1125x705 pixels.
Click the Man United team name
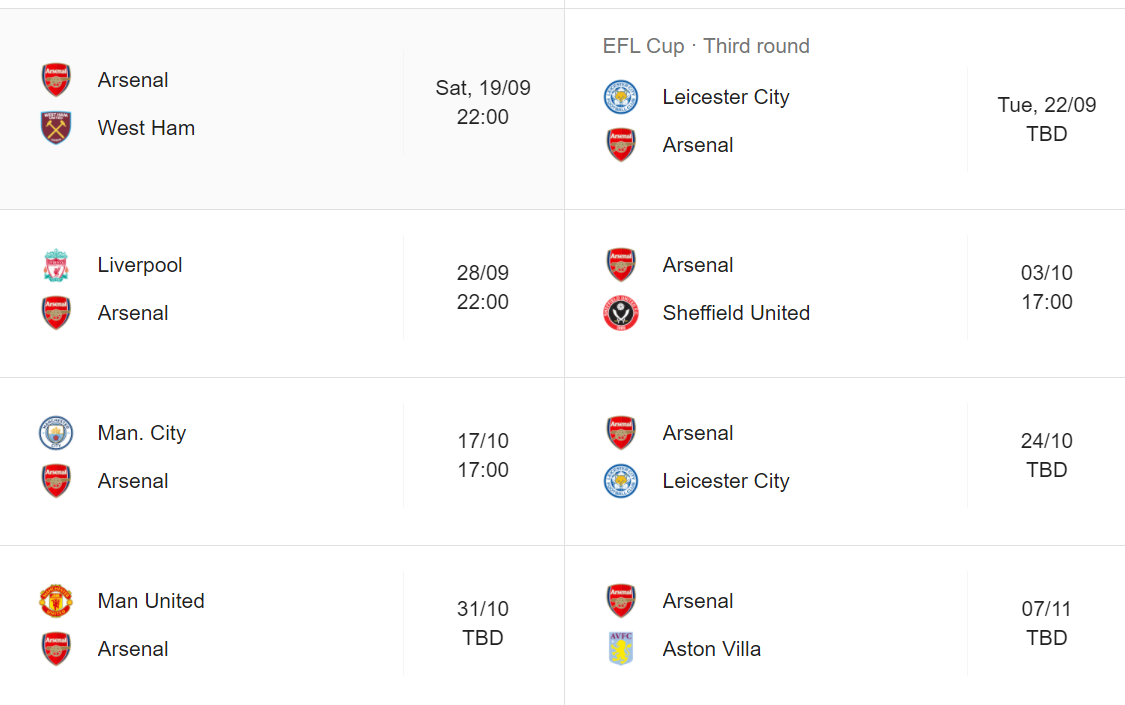[x=151, y=601]
